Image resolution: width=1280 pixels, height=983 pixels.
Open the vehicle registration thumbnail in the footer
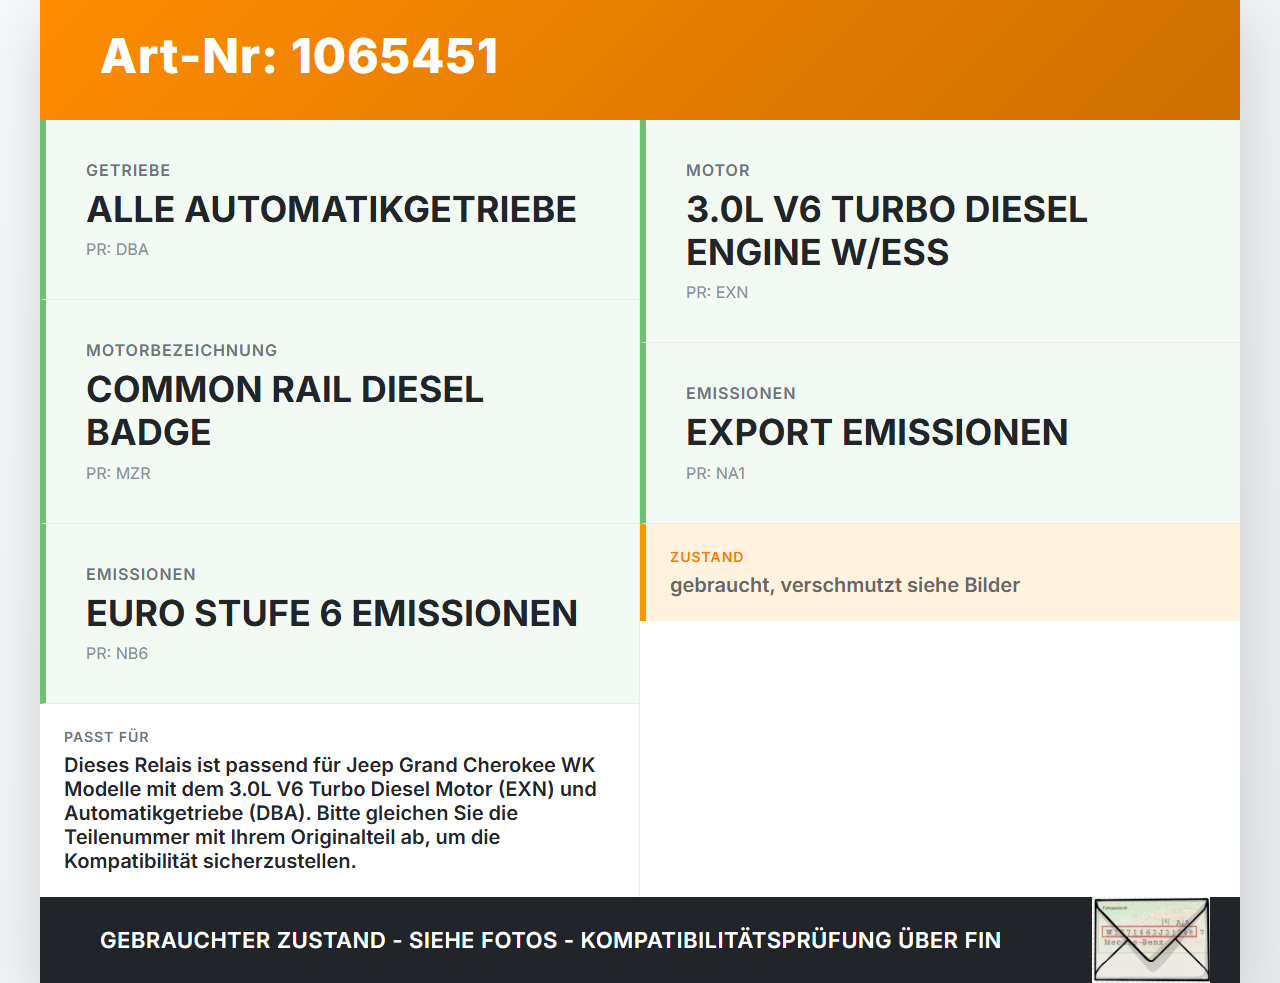pos(1151,940)
